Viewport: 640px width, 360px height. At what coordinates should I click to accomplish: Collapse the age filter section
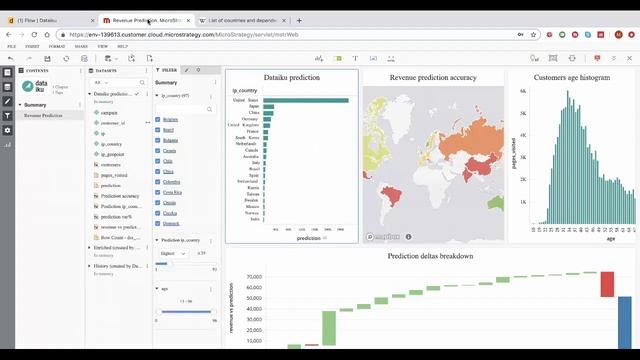[157, 289]
